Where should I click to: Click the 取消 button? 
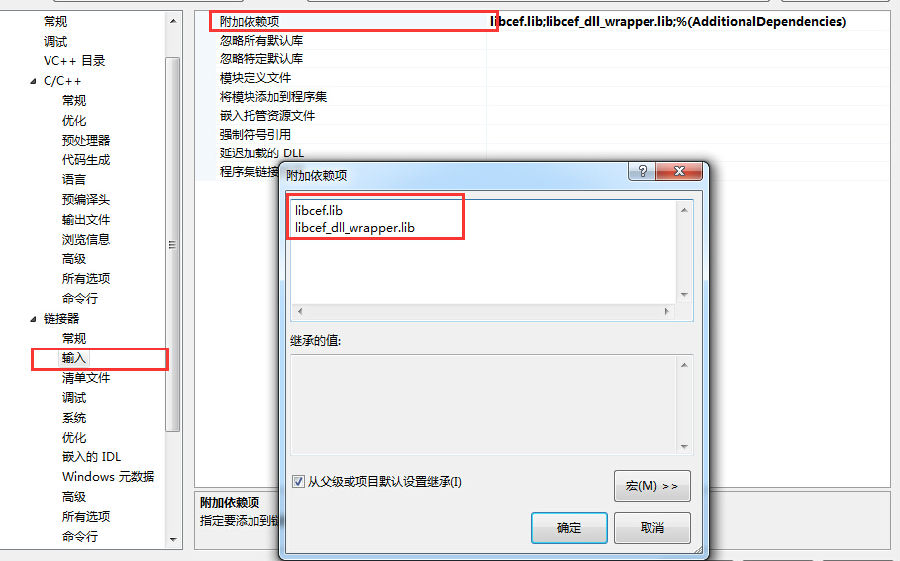point(652,528)
